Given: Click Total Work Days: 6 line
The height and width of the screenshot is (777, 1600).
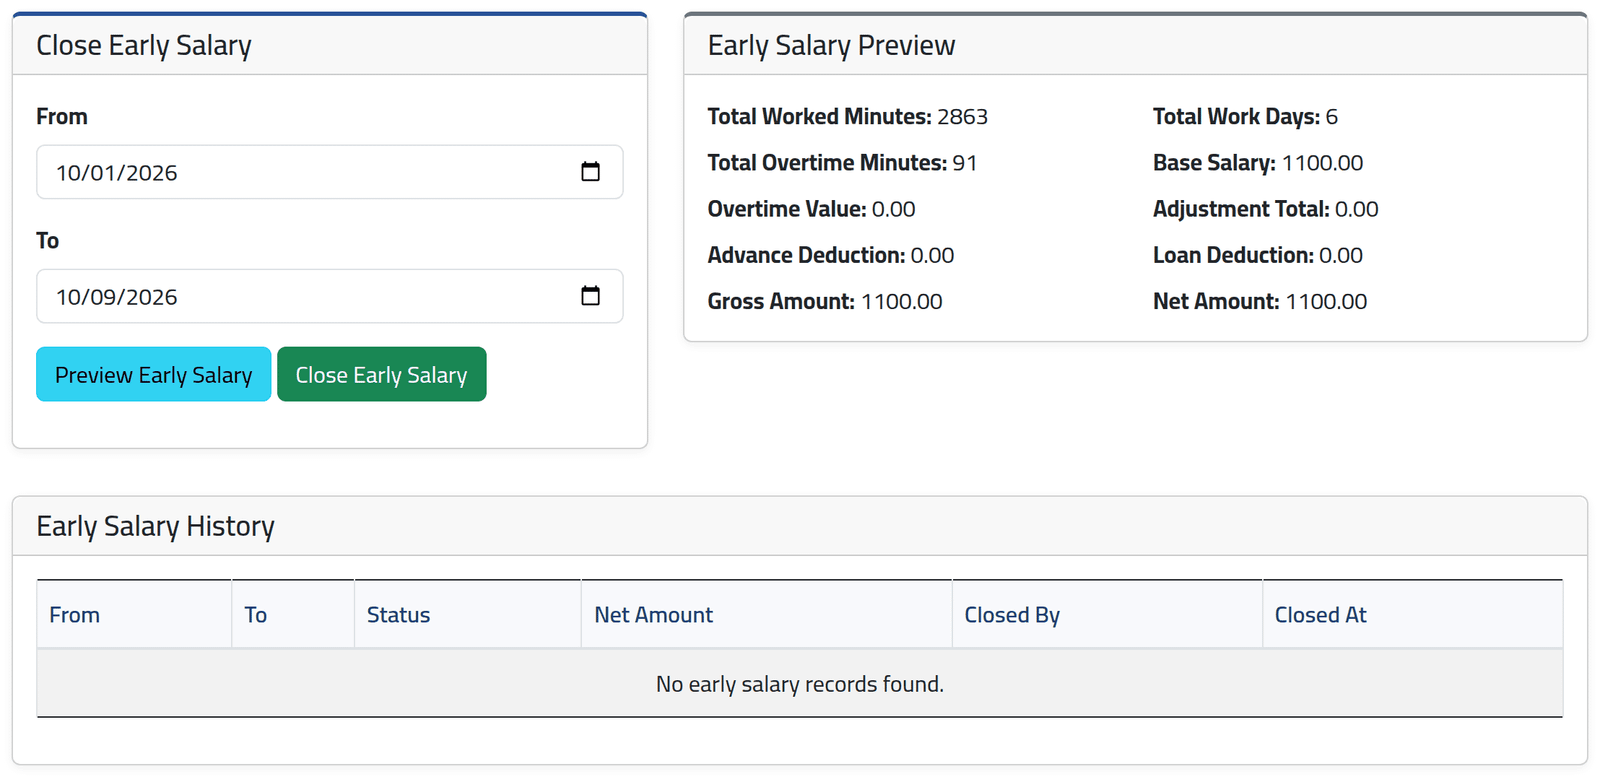Looking at the screenshot, I should tap(1245, 117).
